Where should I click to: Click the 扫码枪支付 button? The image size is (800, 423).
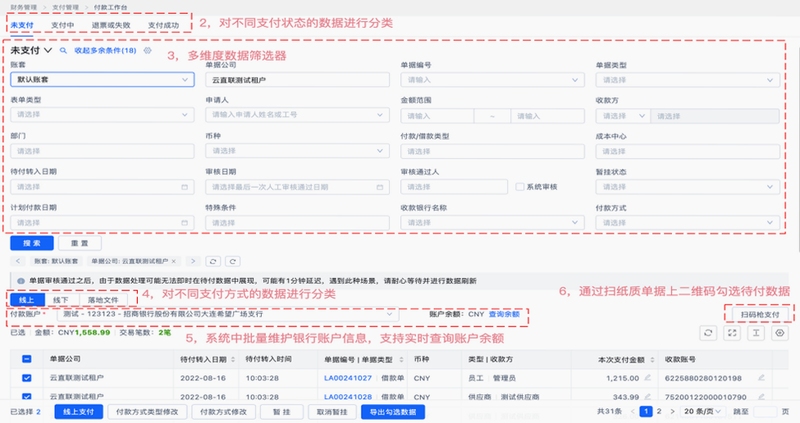[x=760, y=314]
